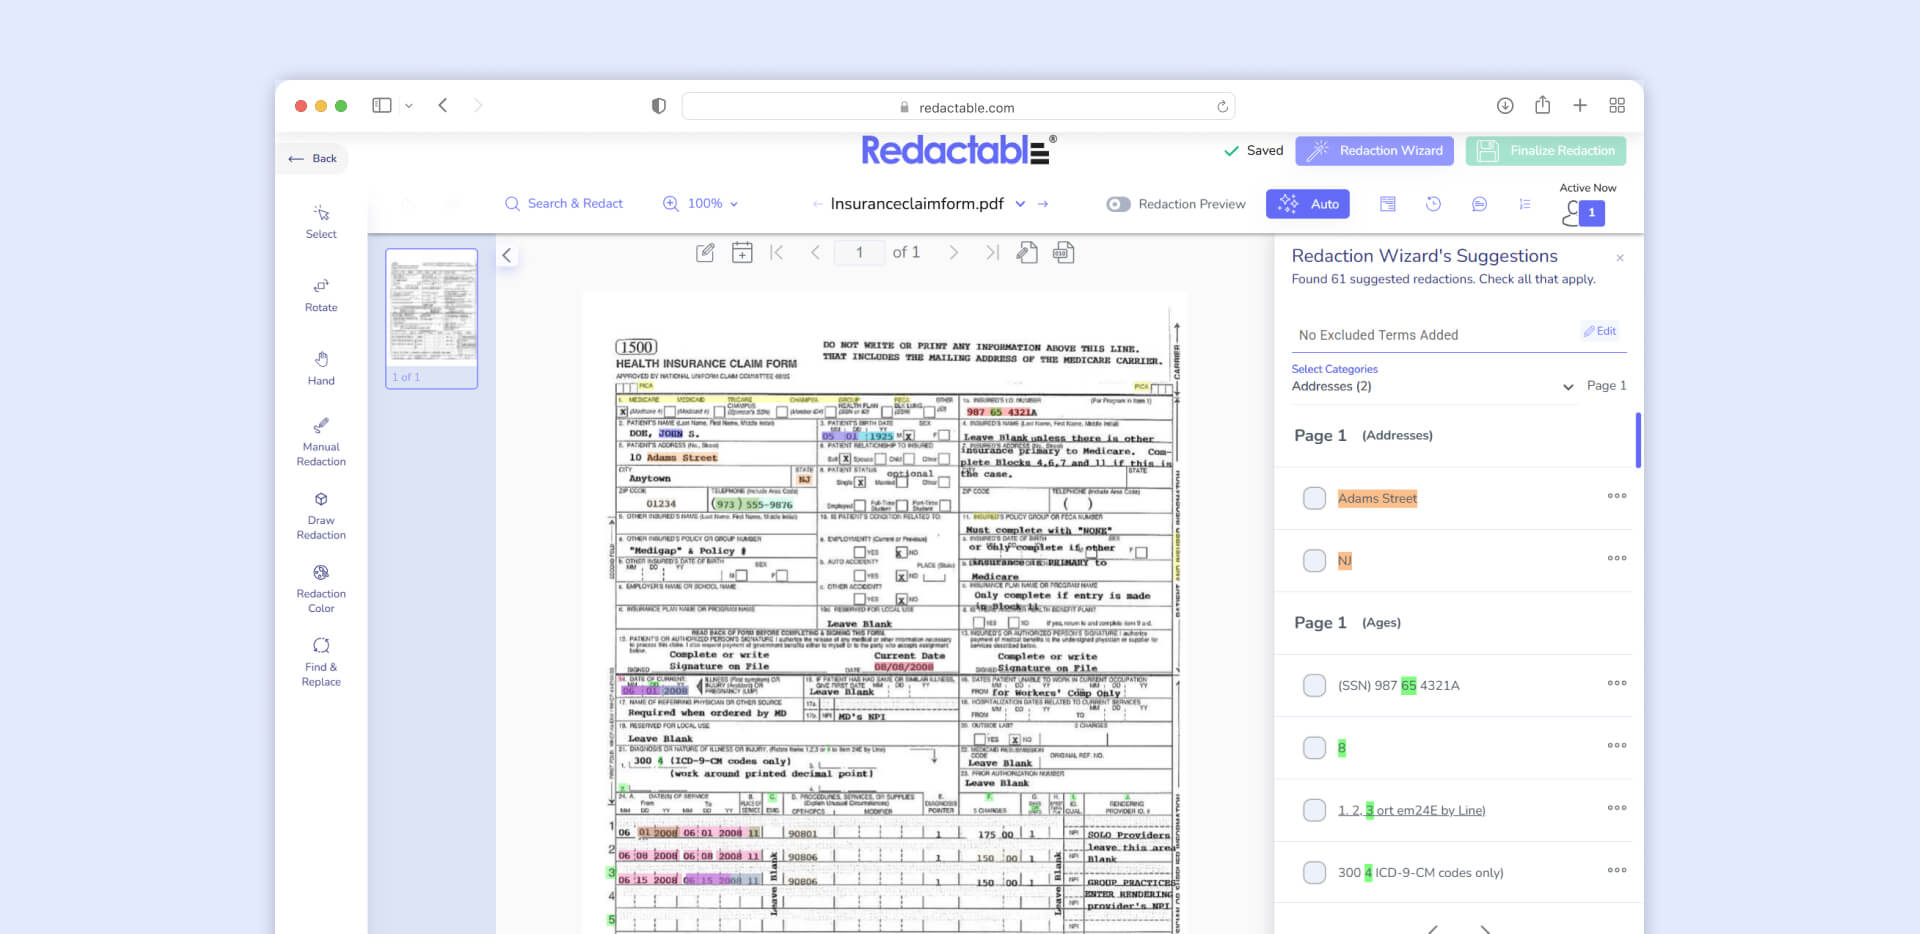Open options menu for ICD-9-CM row
The width and height of the screenshot is (1920, 934).
pos(1617,870)
